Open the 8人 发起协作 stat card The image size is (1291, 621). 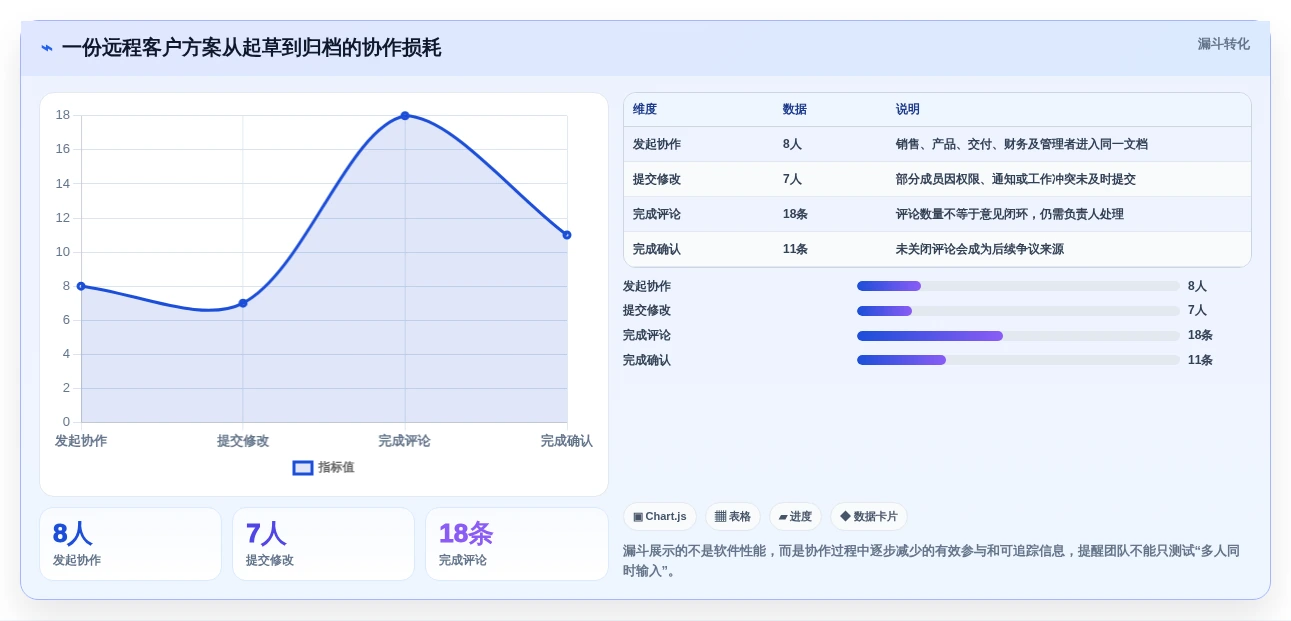(x=130, y=544)
